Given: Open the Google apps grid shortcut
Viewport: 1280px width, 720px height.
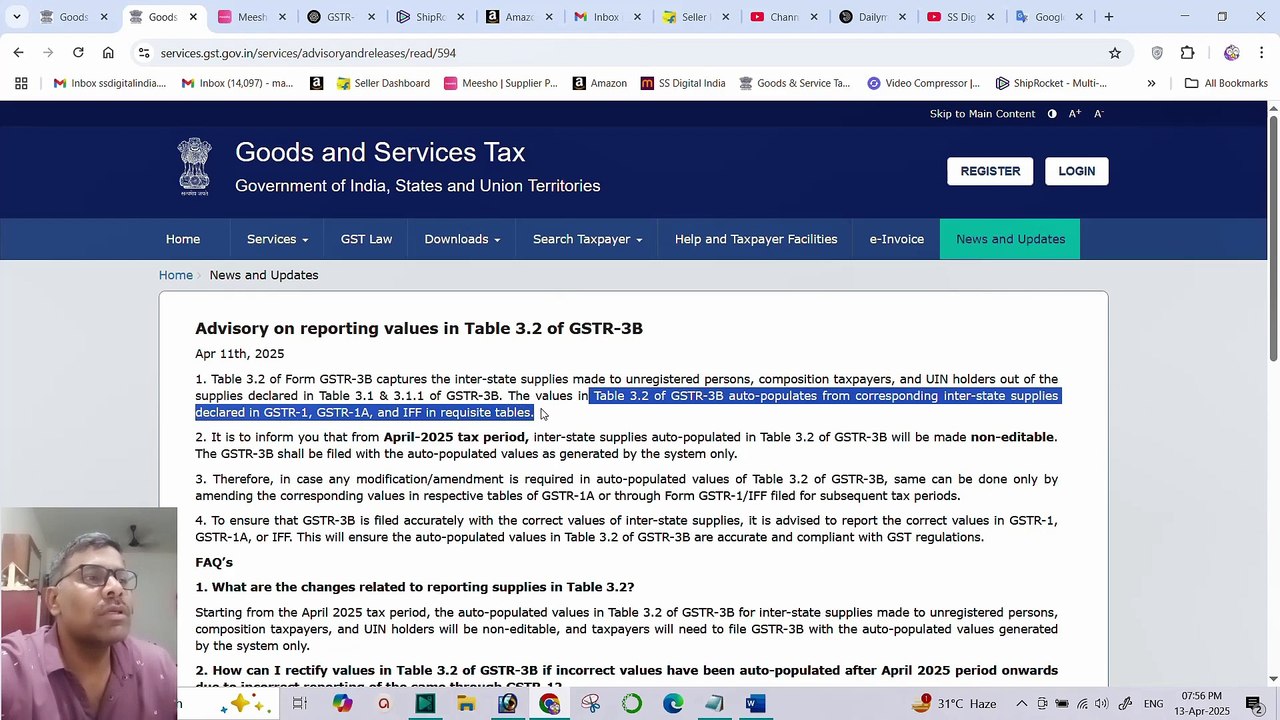Looking at the screenshot, I should tap(21, 83).
